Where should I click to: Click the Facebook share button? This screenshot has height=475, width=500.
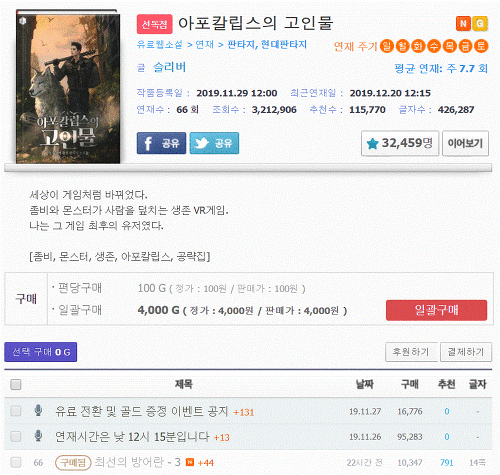click(161, 143)
